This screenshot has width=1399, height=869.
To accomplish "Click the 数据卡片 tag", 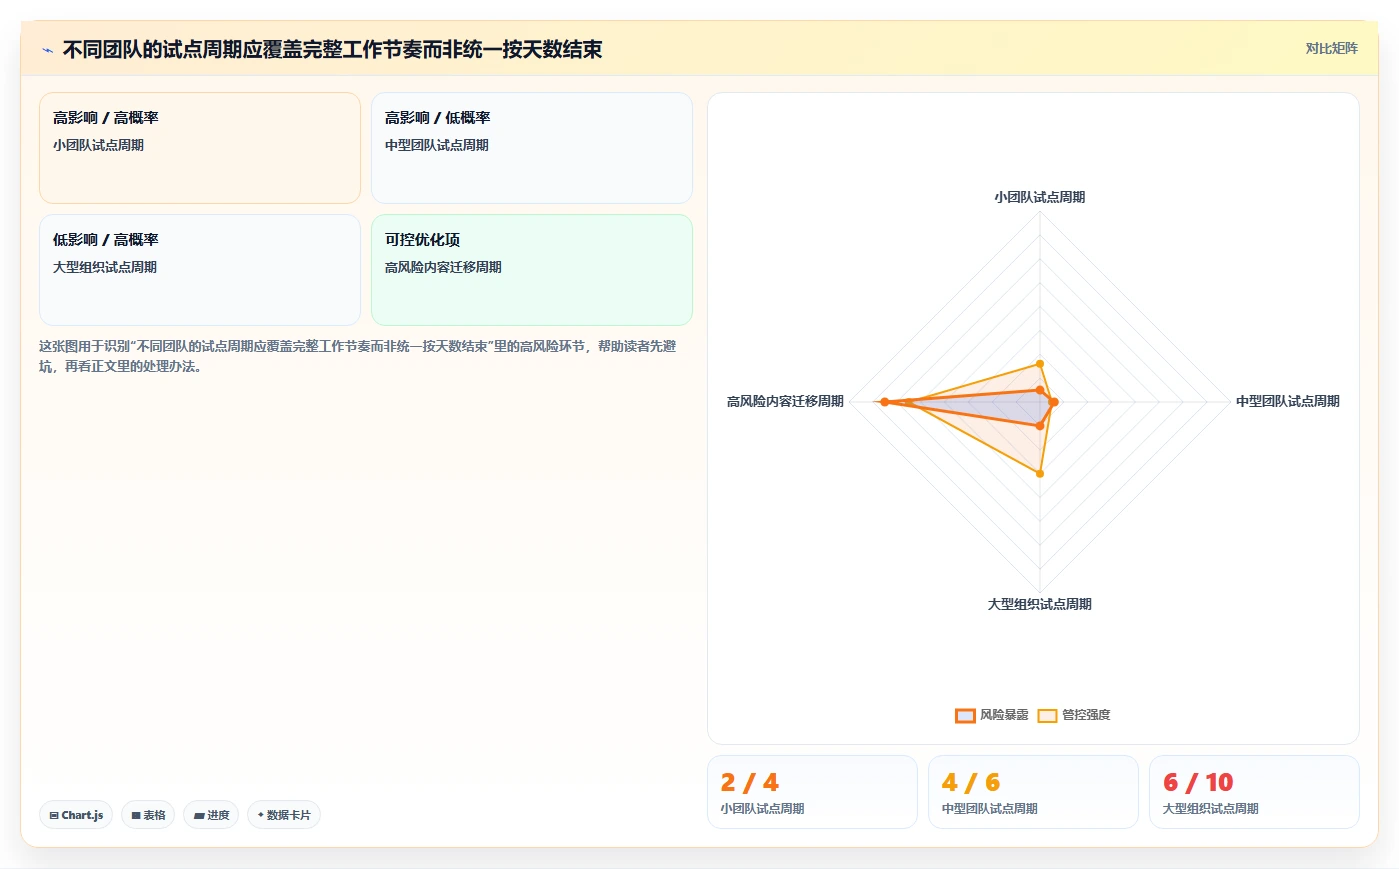I will pos(284,815).
